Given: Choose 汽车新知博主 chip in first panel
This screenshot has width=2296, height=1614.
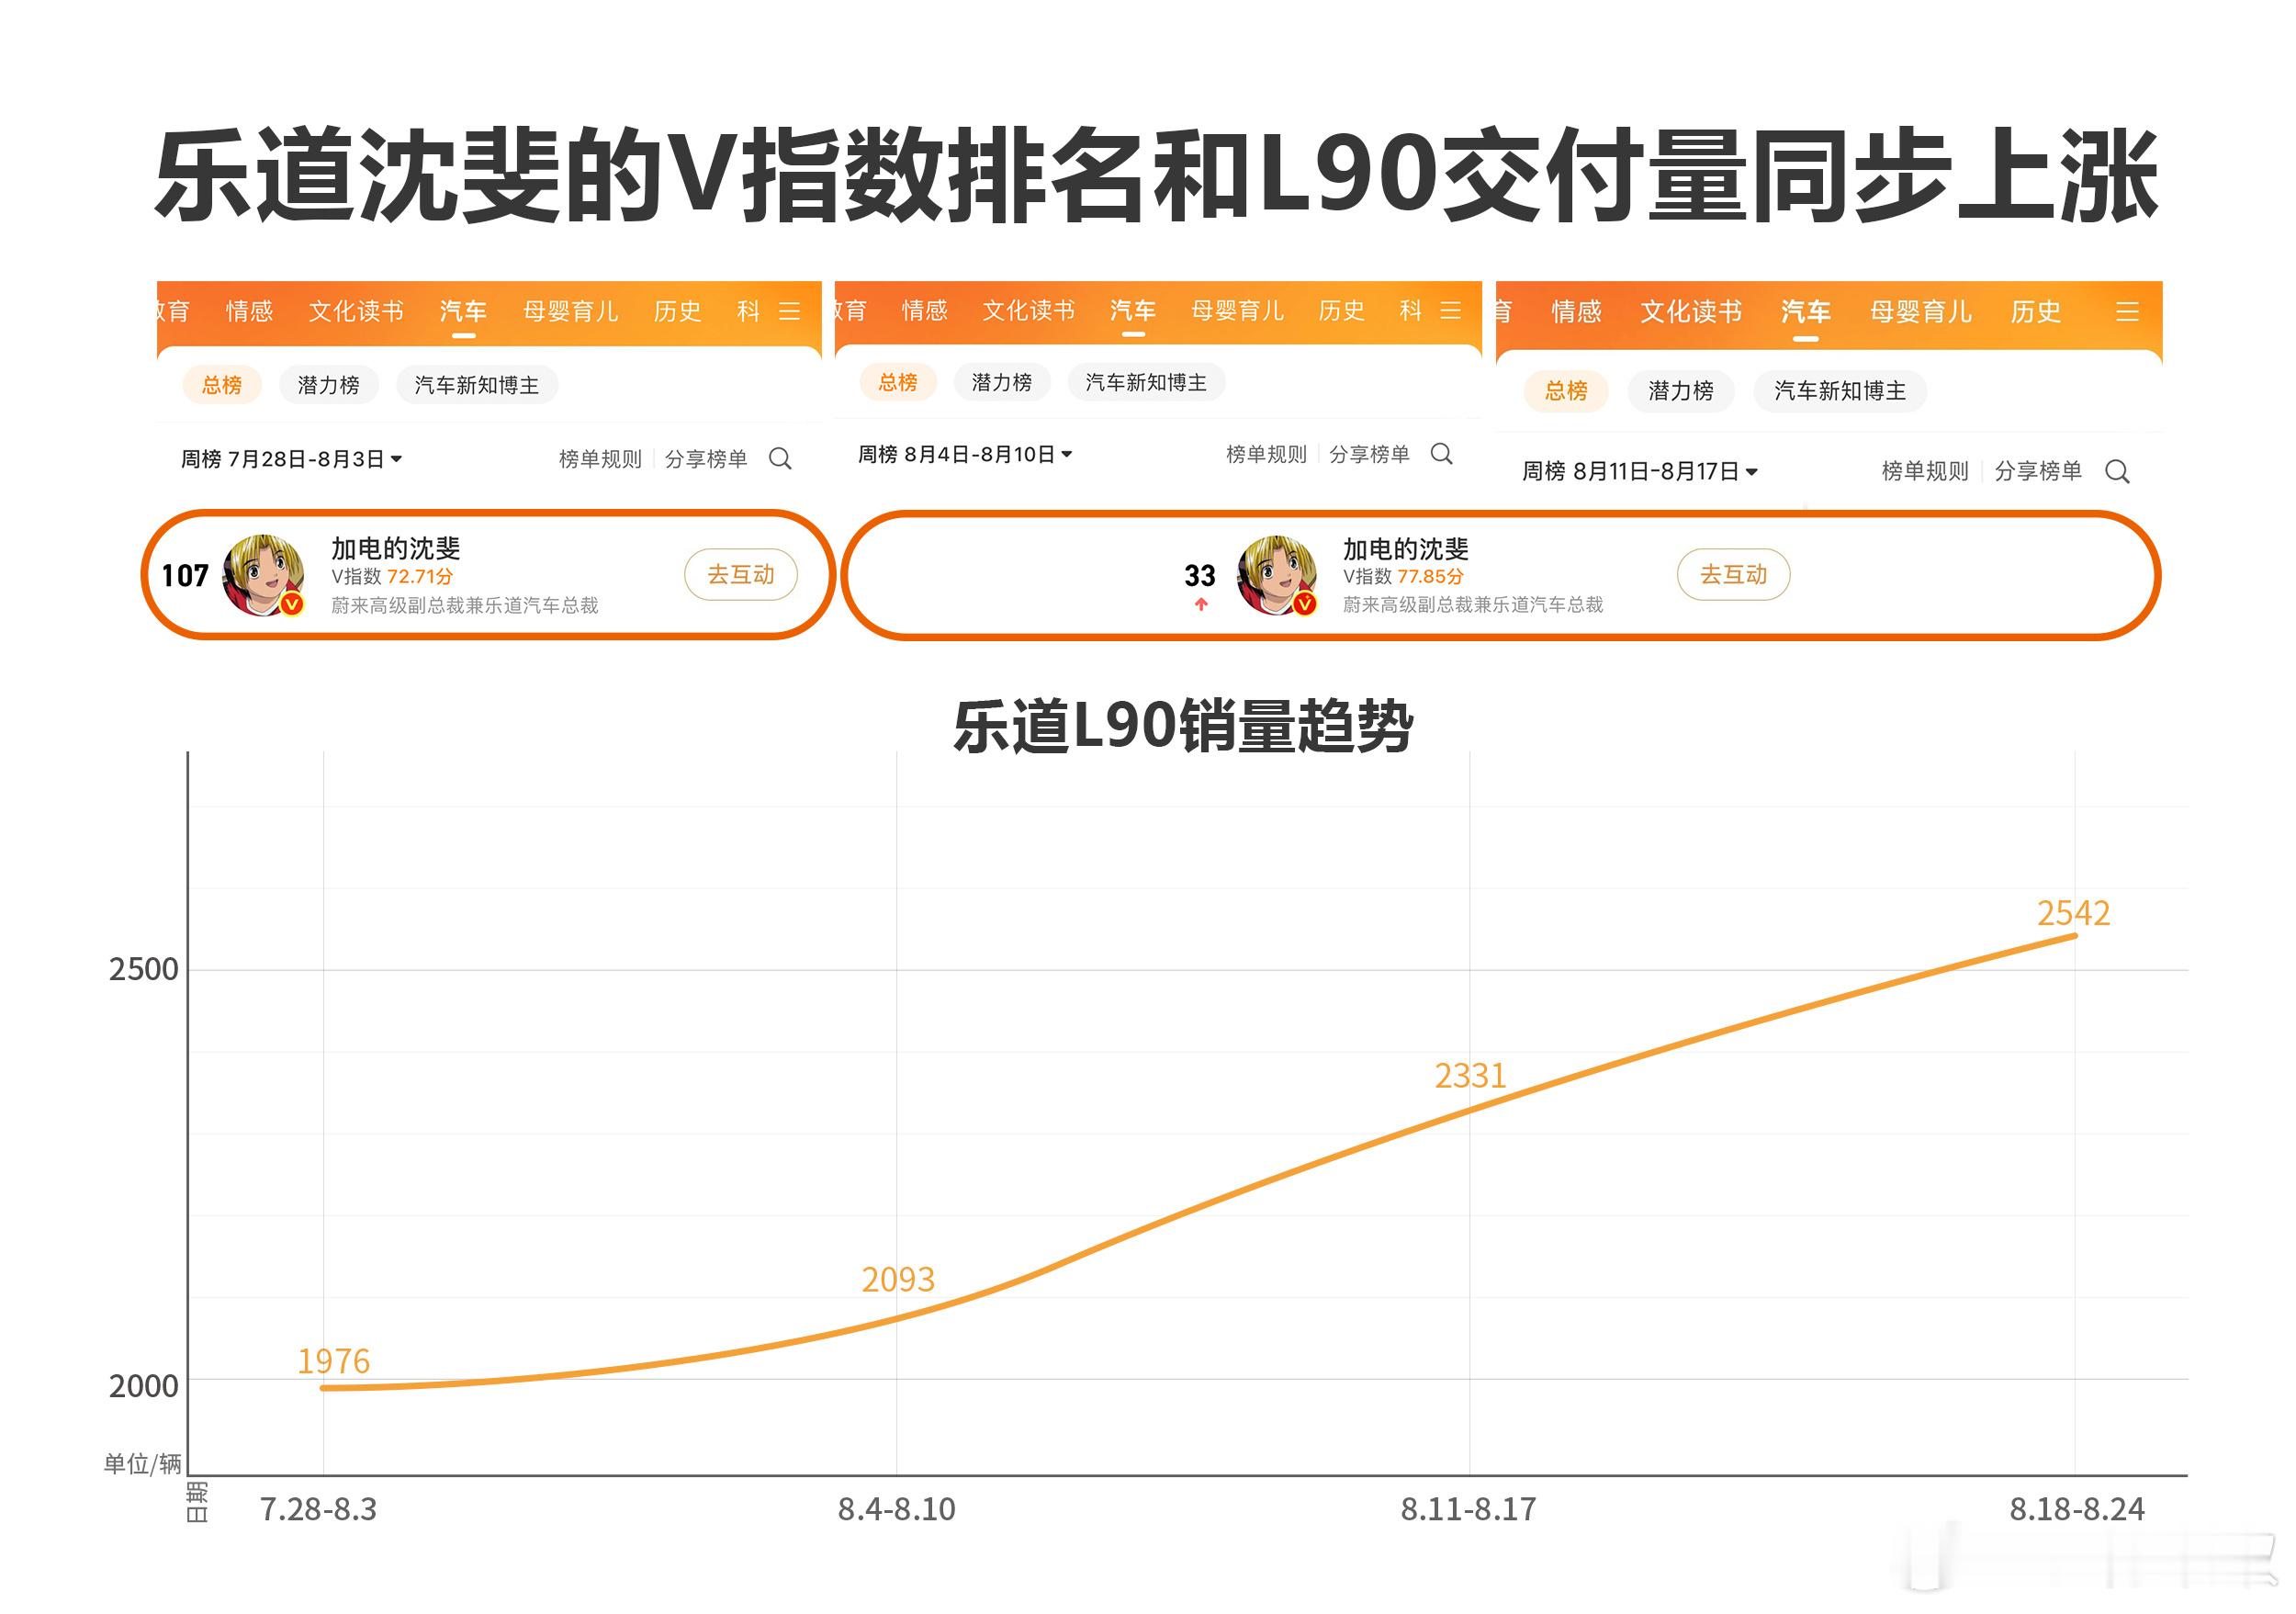Looking at the screenshot, I should pos(476,385).
